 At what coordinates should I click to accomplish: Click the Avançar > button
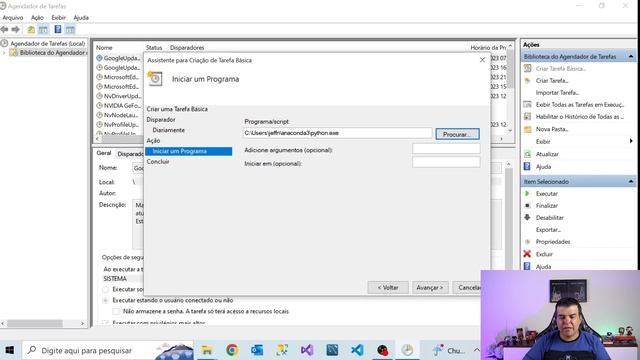click(430, 287)
